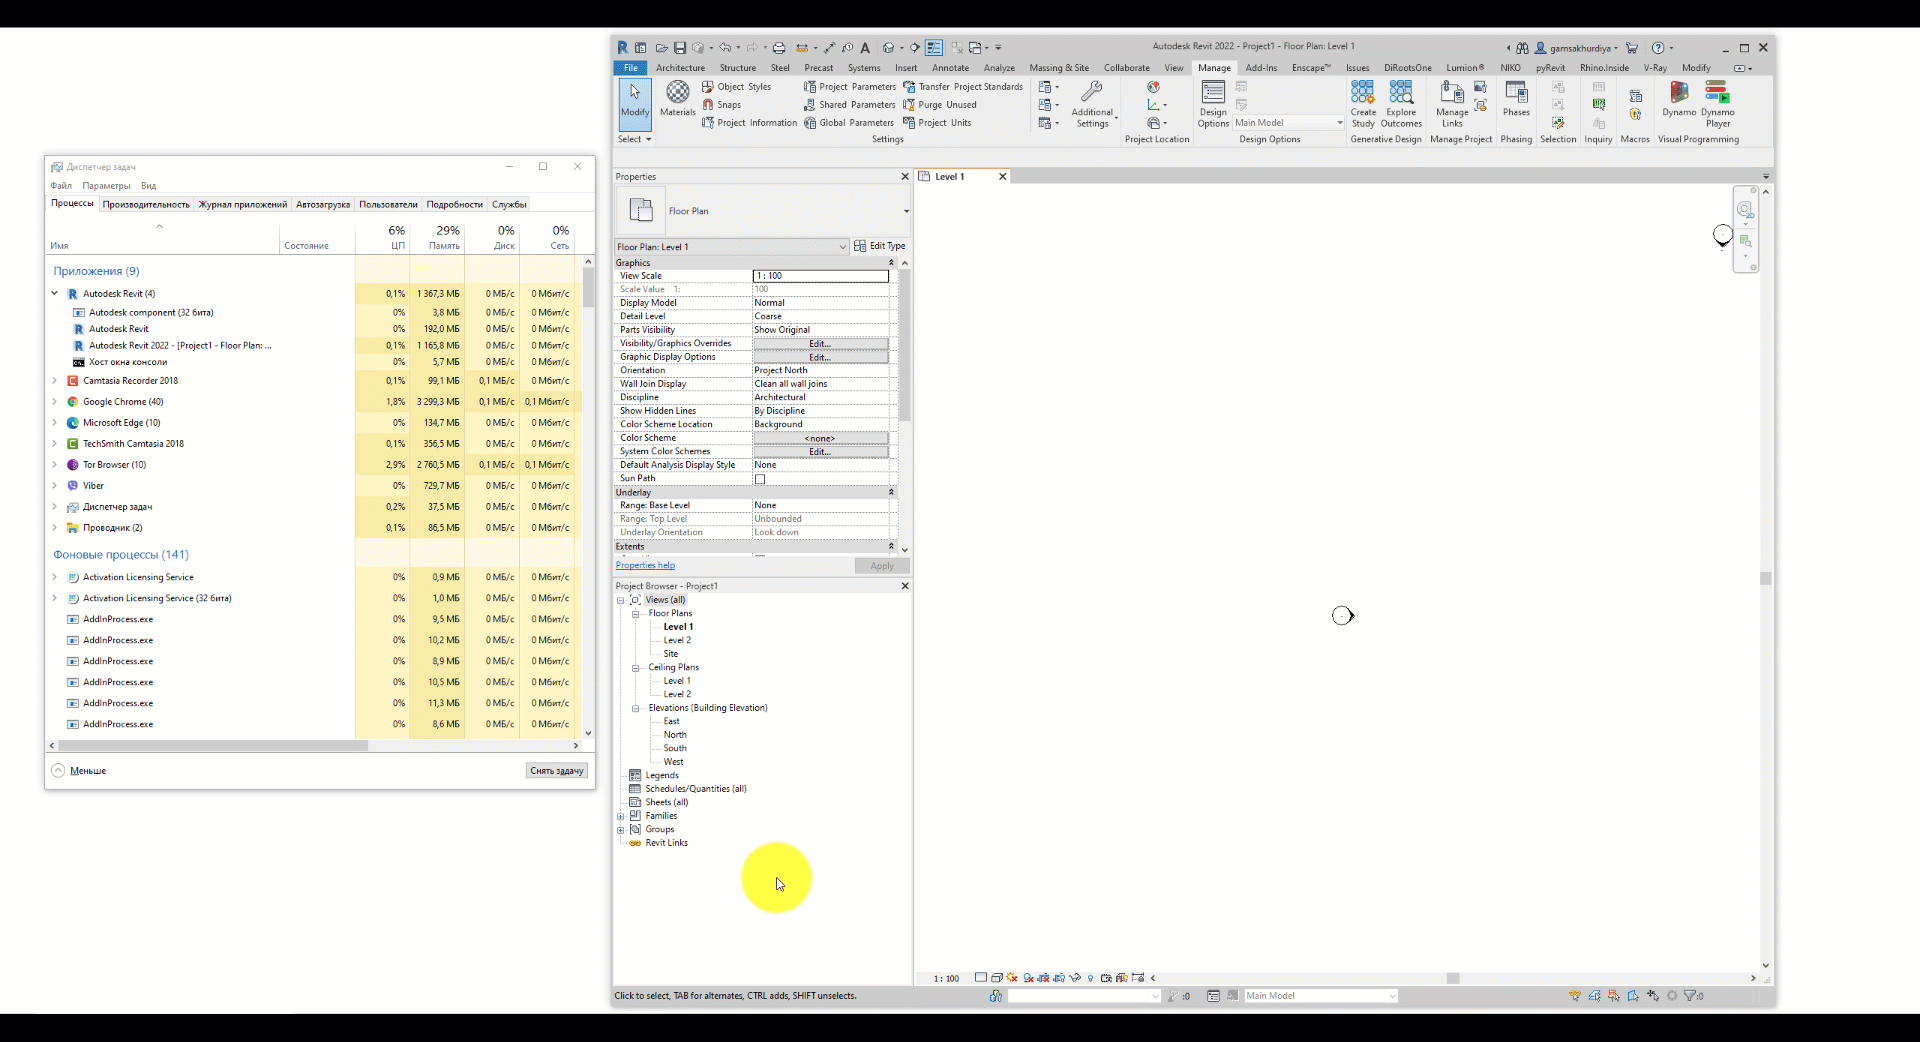Click the Undo arrow in quick access toolbar
This screenshot has width=1920, height=1042.
(x=725, y=48)
